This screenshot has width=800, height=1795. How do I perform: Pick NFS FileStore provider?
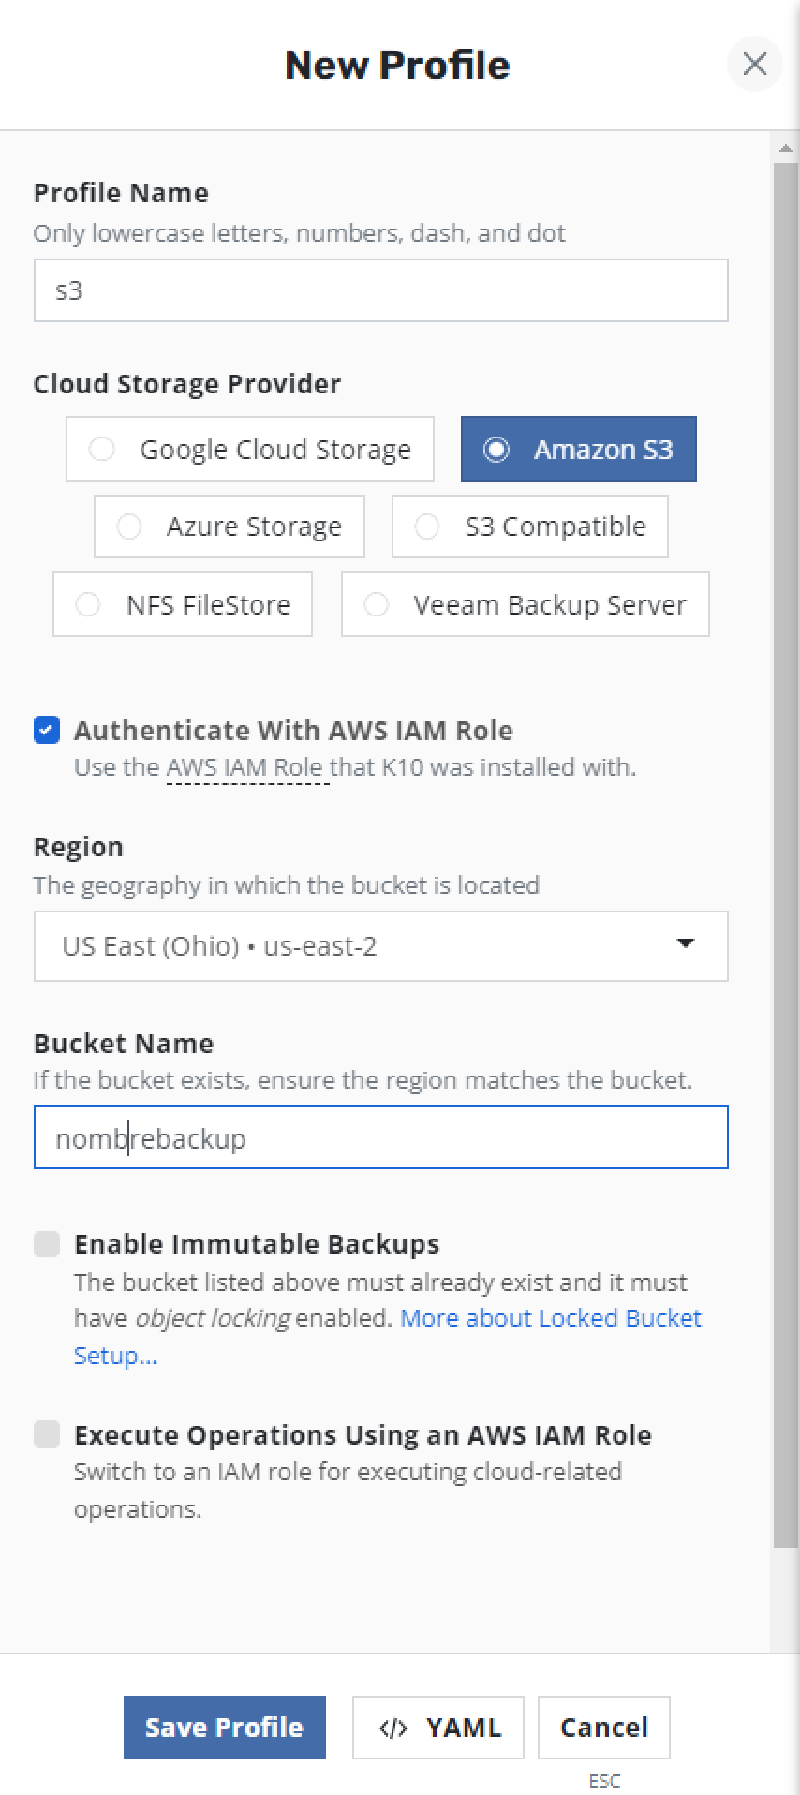click(x=182, y=604)
